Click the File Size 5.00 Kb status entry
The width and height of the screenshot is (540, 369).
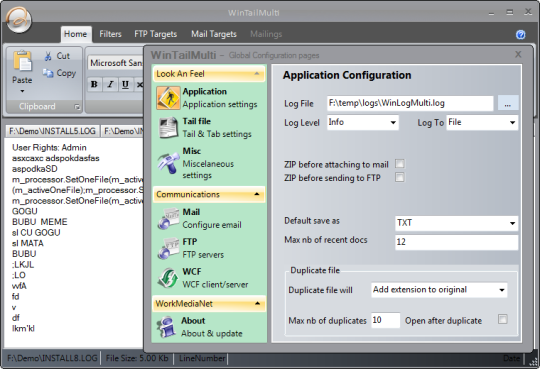click(x=137, y=358)
